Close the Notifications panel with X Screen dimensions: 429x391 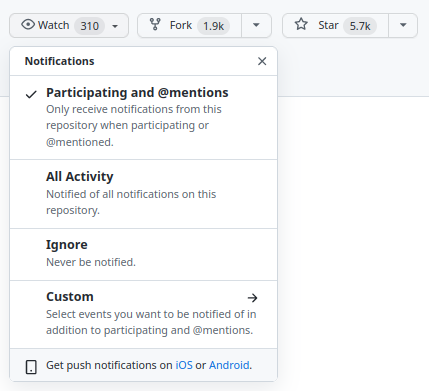[262, 61]
